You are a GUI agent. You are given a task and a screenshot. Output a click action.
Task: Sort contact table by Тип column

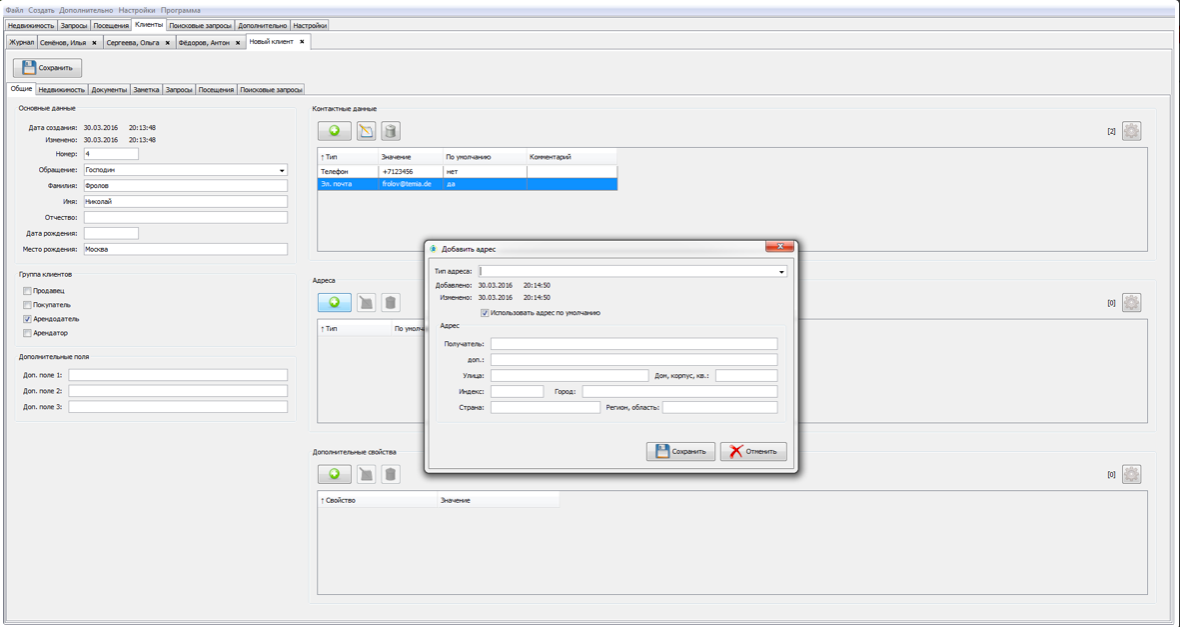click(x=348, y=157)
